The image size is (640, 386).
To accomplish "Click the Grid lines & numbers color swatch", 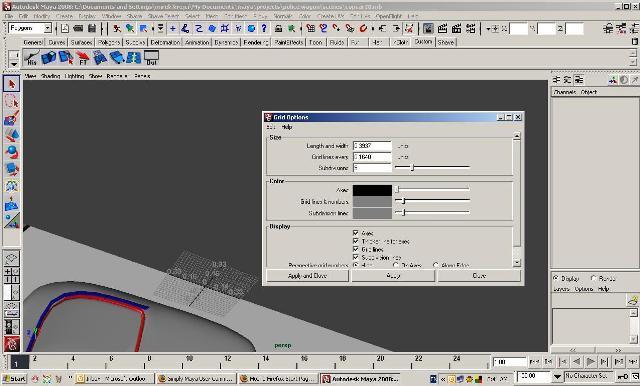I will pos(372,201).
